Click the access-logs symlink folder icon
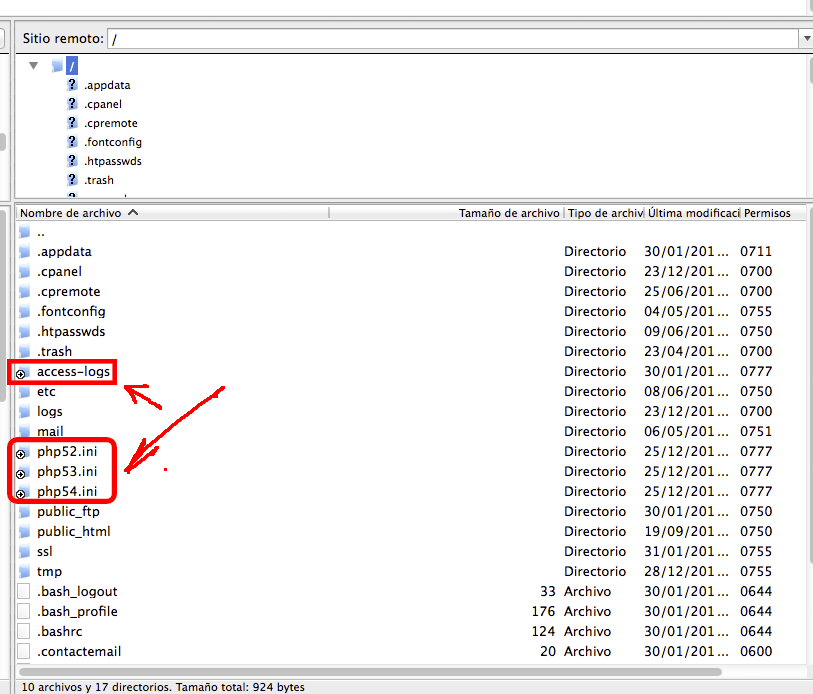 tap(23, 372)
